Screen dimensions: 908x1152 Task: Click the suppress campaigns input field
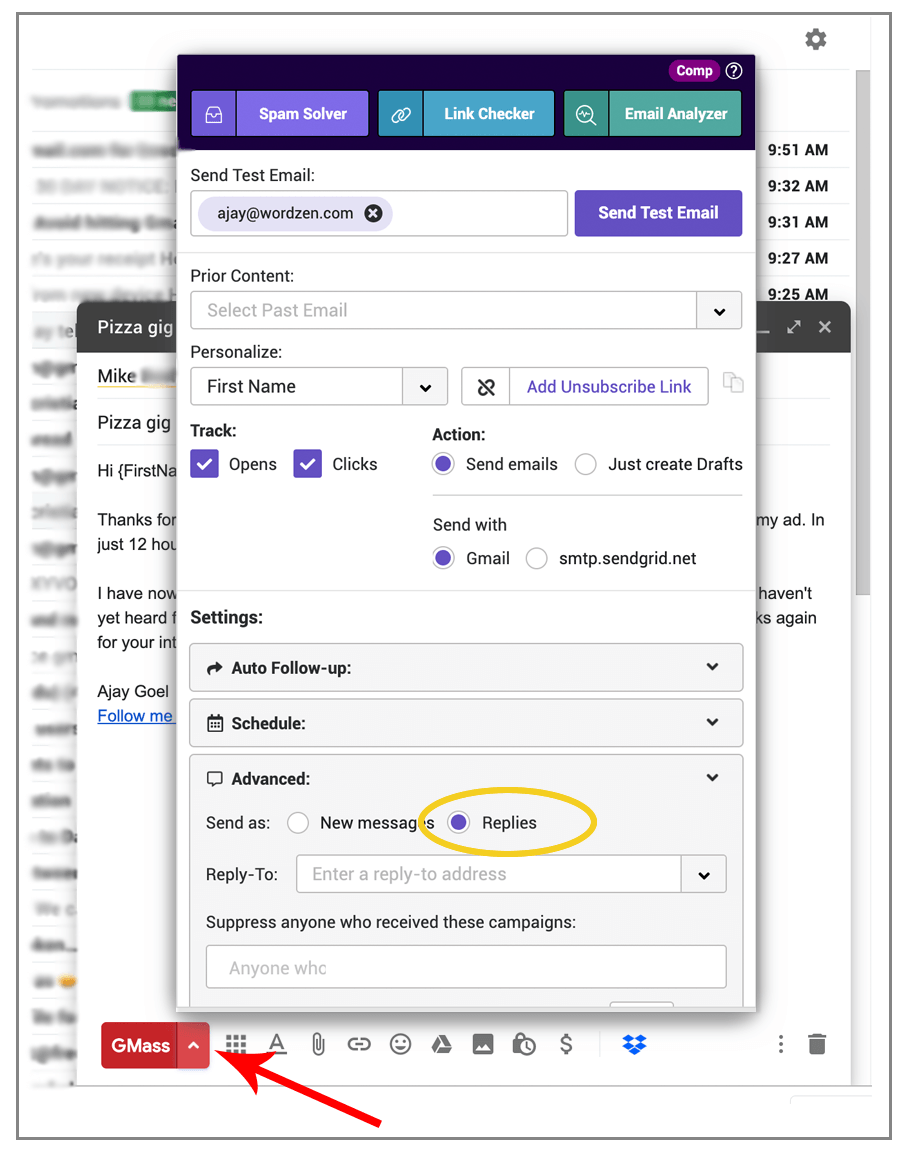pos(466,967)
